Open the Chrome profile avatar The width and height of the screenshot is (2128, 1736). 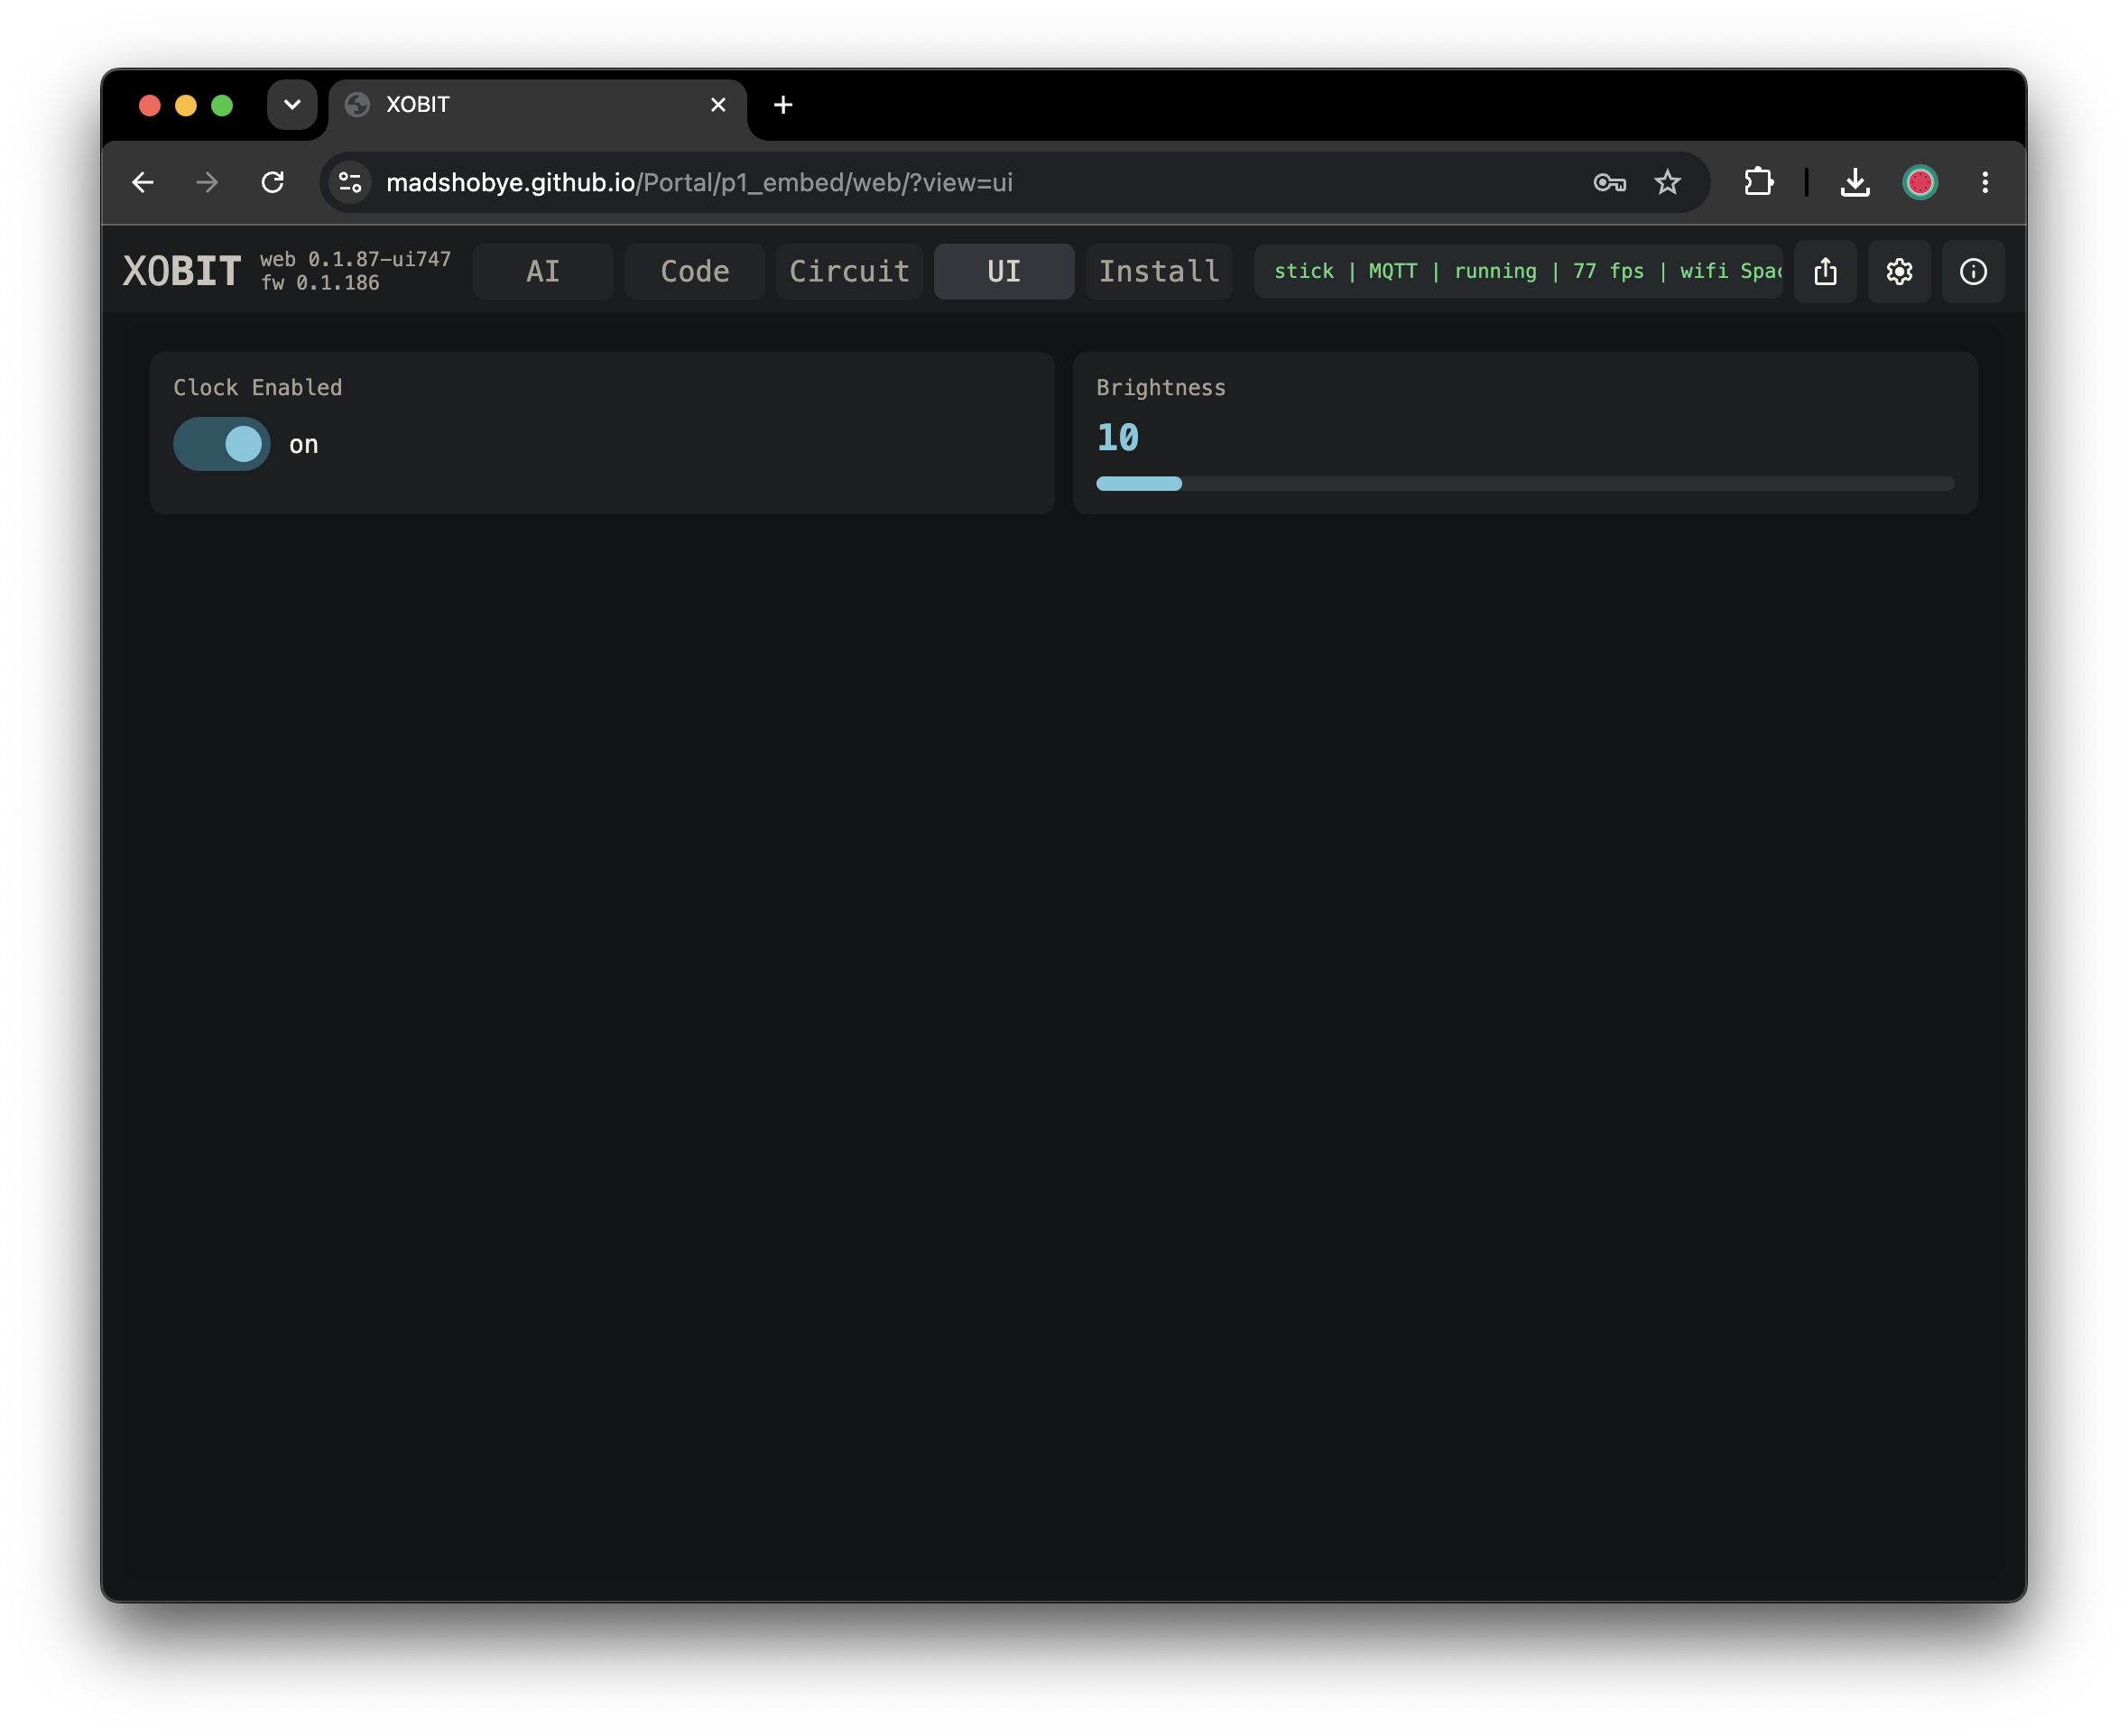coord(1920,182)
